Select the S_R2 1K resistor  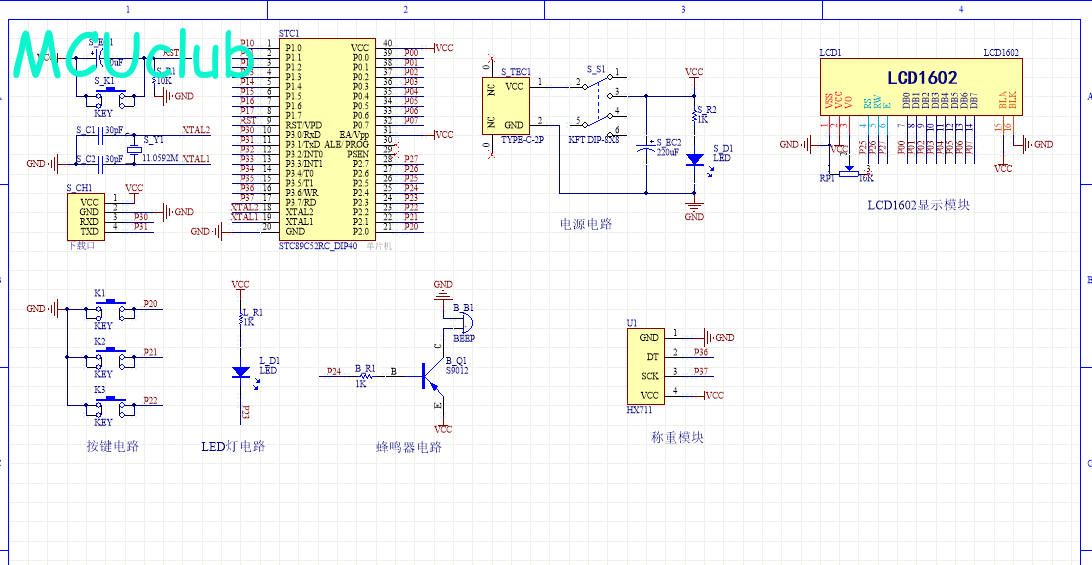click(x=694, y=115)
